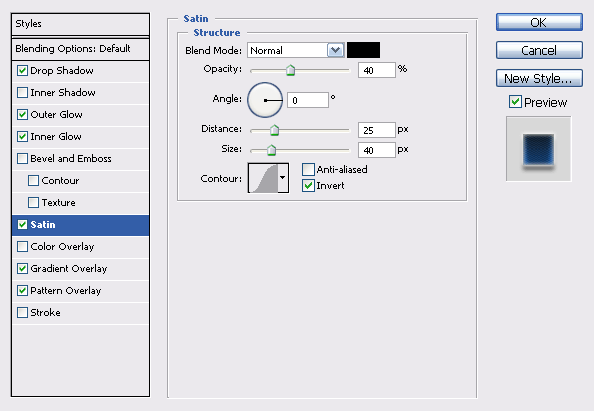This screenshot has height=411, width=594.
Task: Confirm with the OK button
Action: (x=539, y=22)
